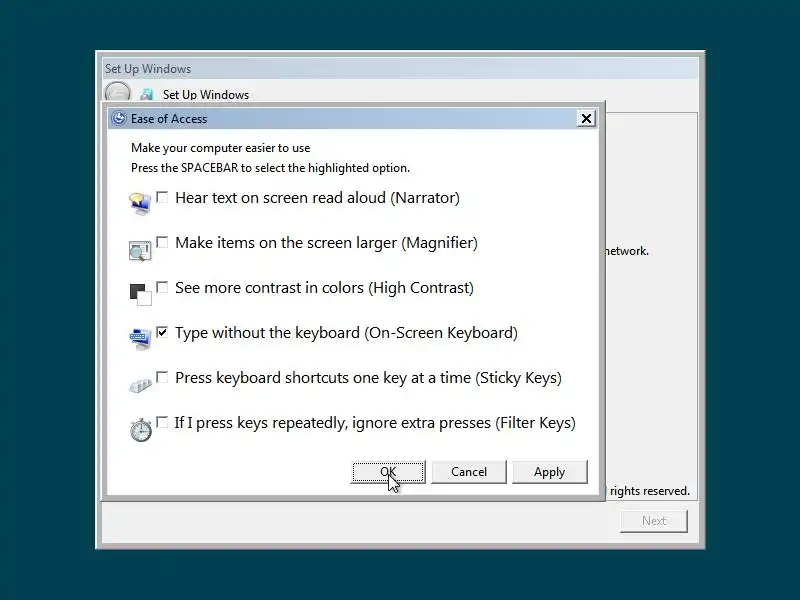Click the Set Up Windows header icon

click(147, 94)
